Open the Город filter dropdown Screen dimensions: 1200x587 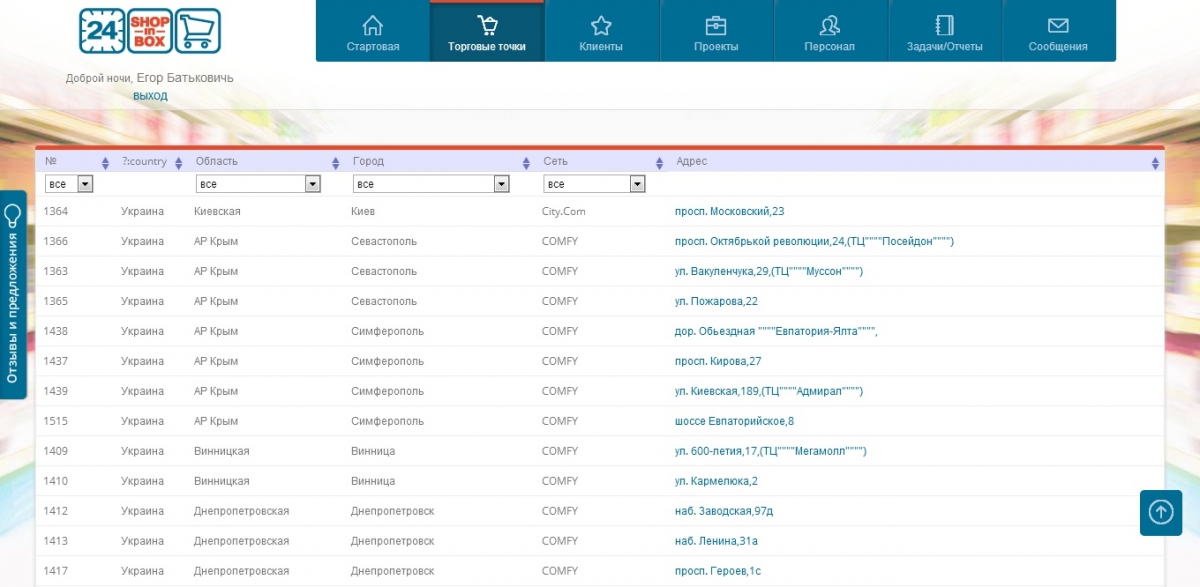(431, 184)
